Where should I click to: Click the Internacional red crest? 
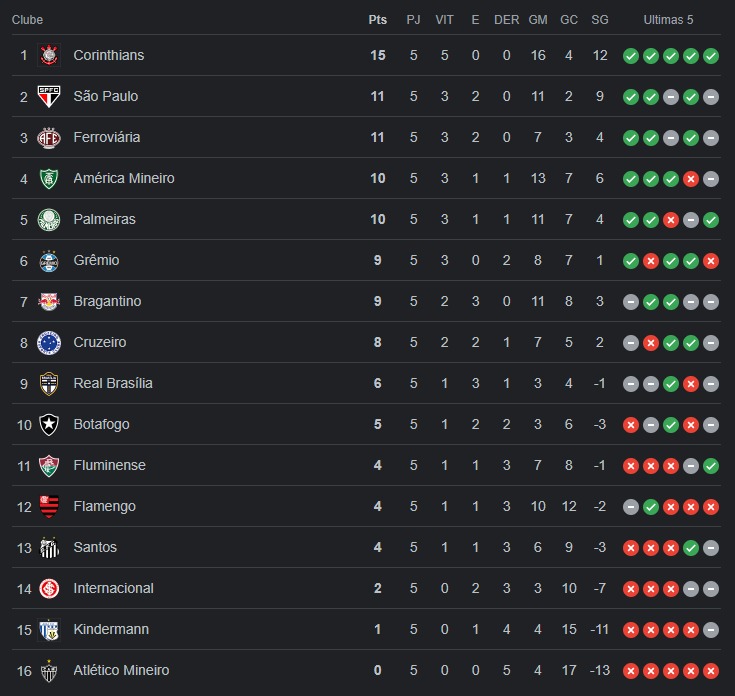pos(49,589)
